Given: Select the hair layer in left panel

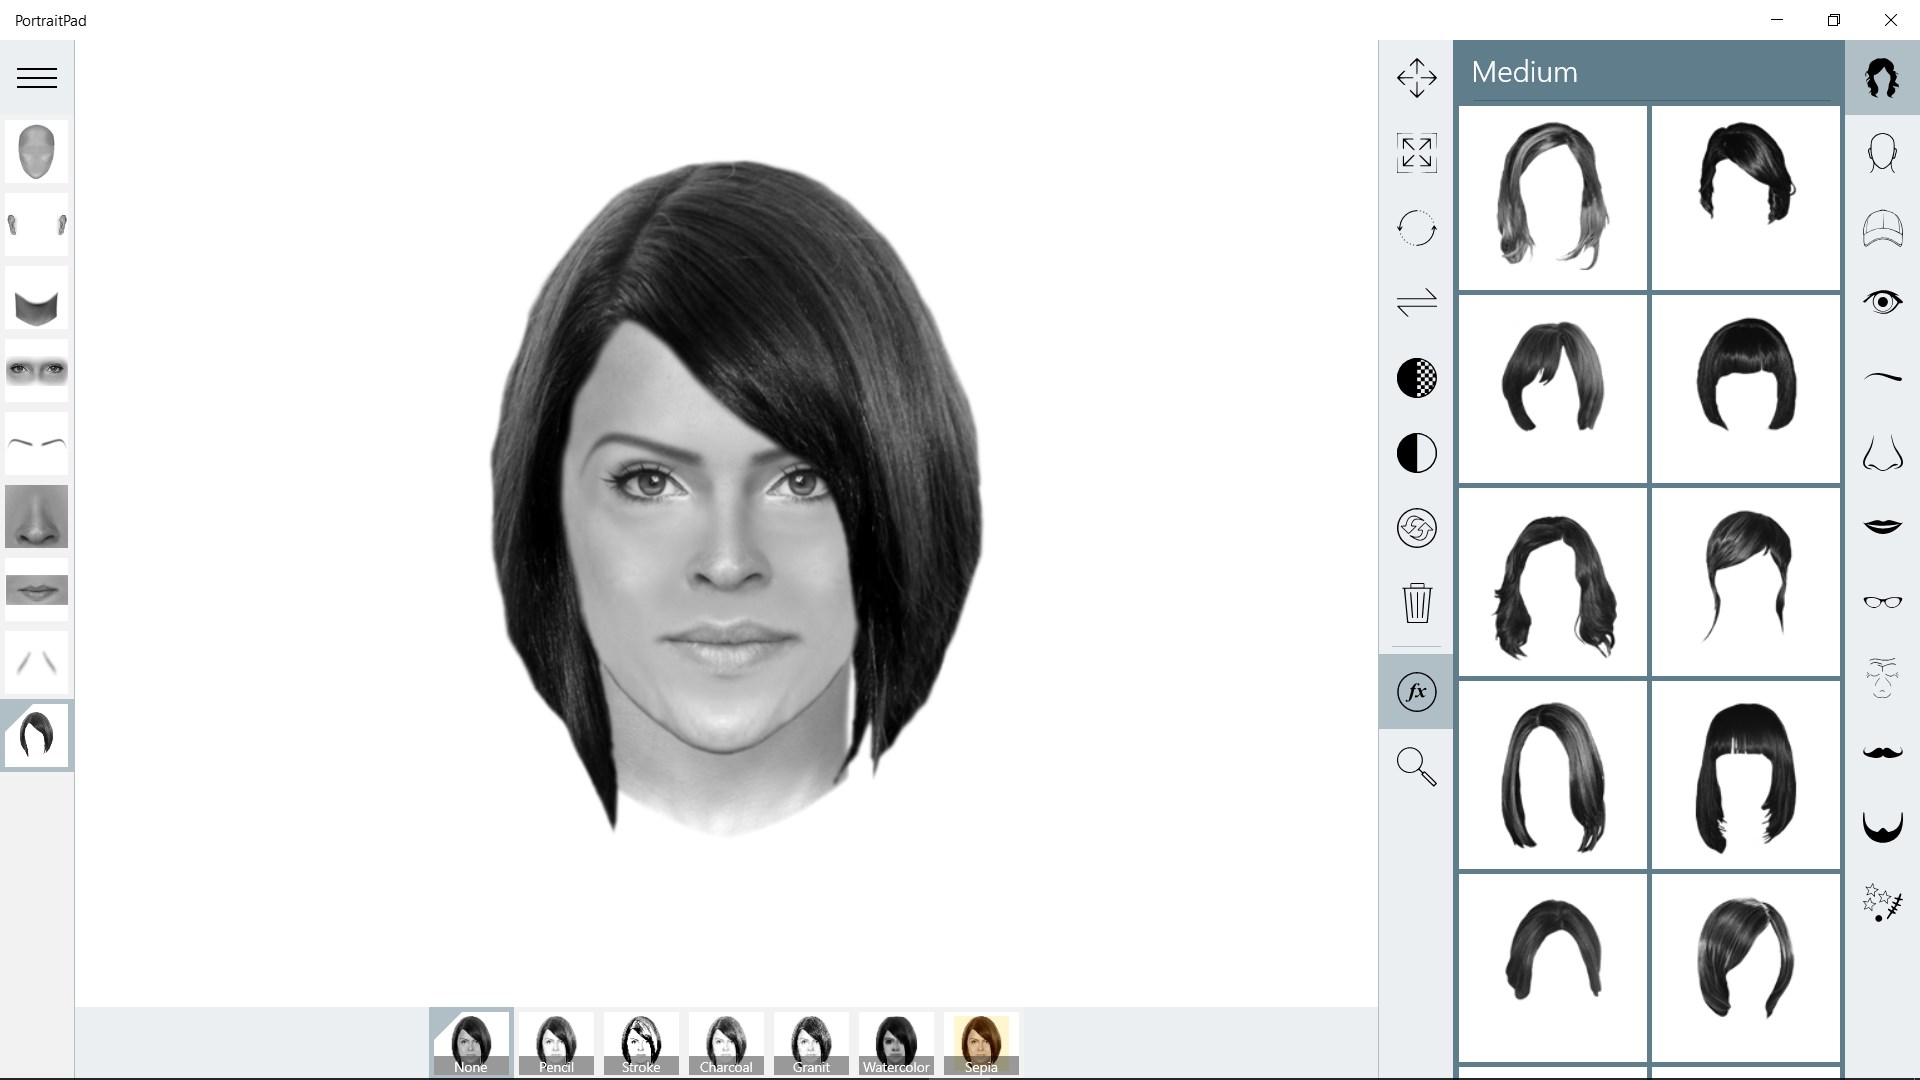Looking at the screenshot, I should (x=37, y=736).
